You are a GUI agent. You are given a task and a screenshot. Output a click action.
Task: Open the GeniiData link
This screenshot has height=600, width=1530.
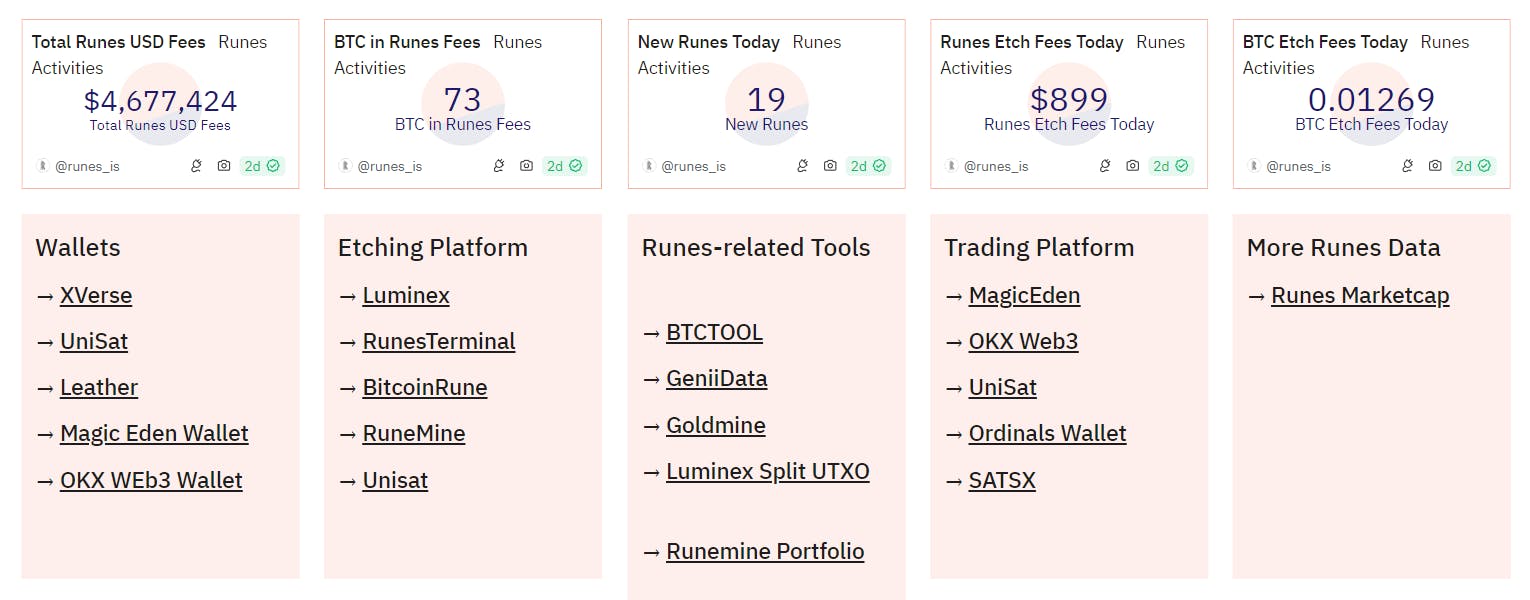click(717, 378)
